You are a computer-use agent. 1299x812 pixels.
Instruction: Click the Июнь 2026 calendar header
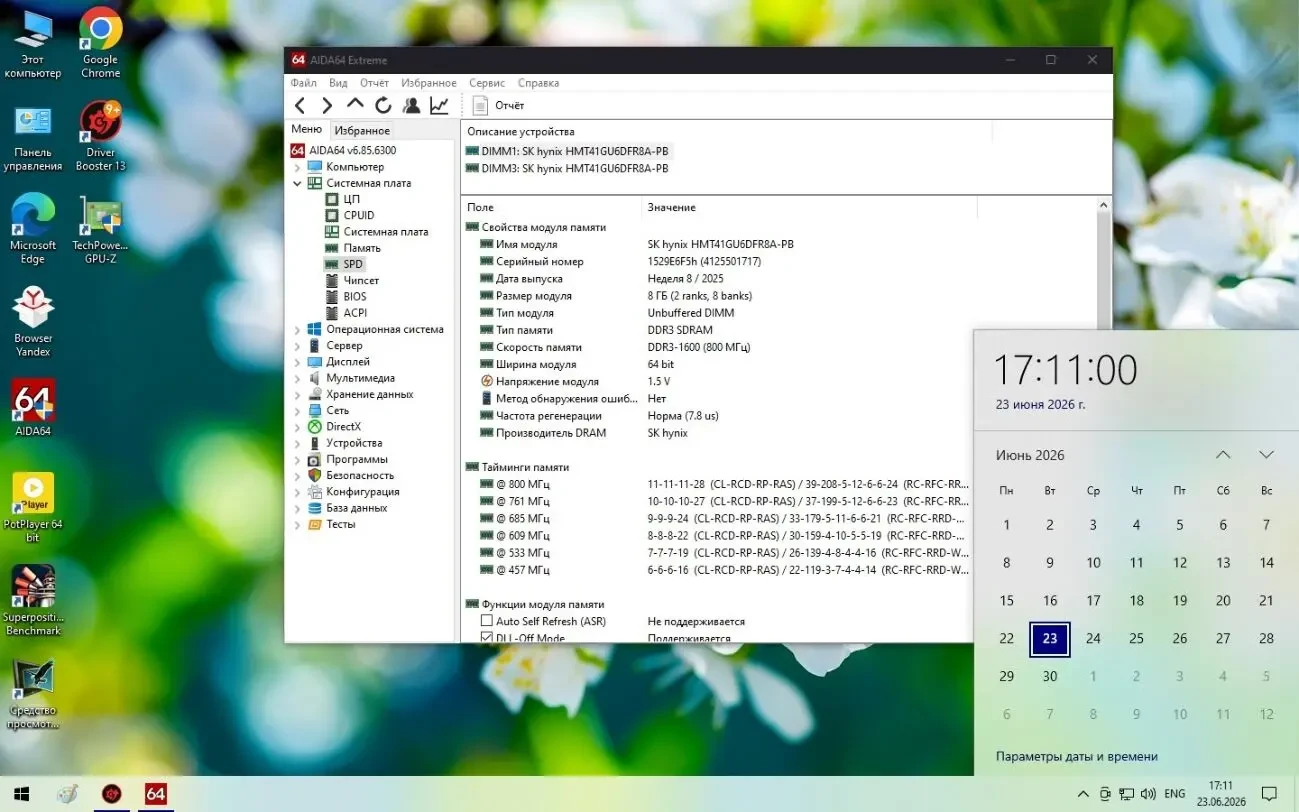click(x=1030, y=455)
